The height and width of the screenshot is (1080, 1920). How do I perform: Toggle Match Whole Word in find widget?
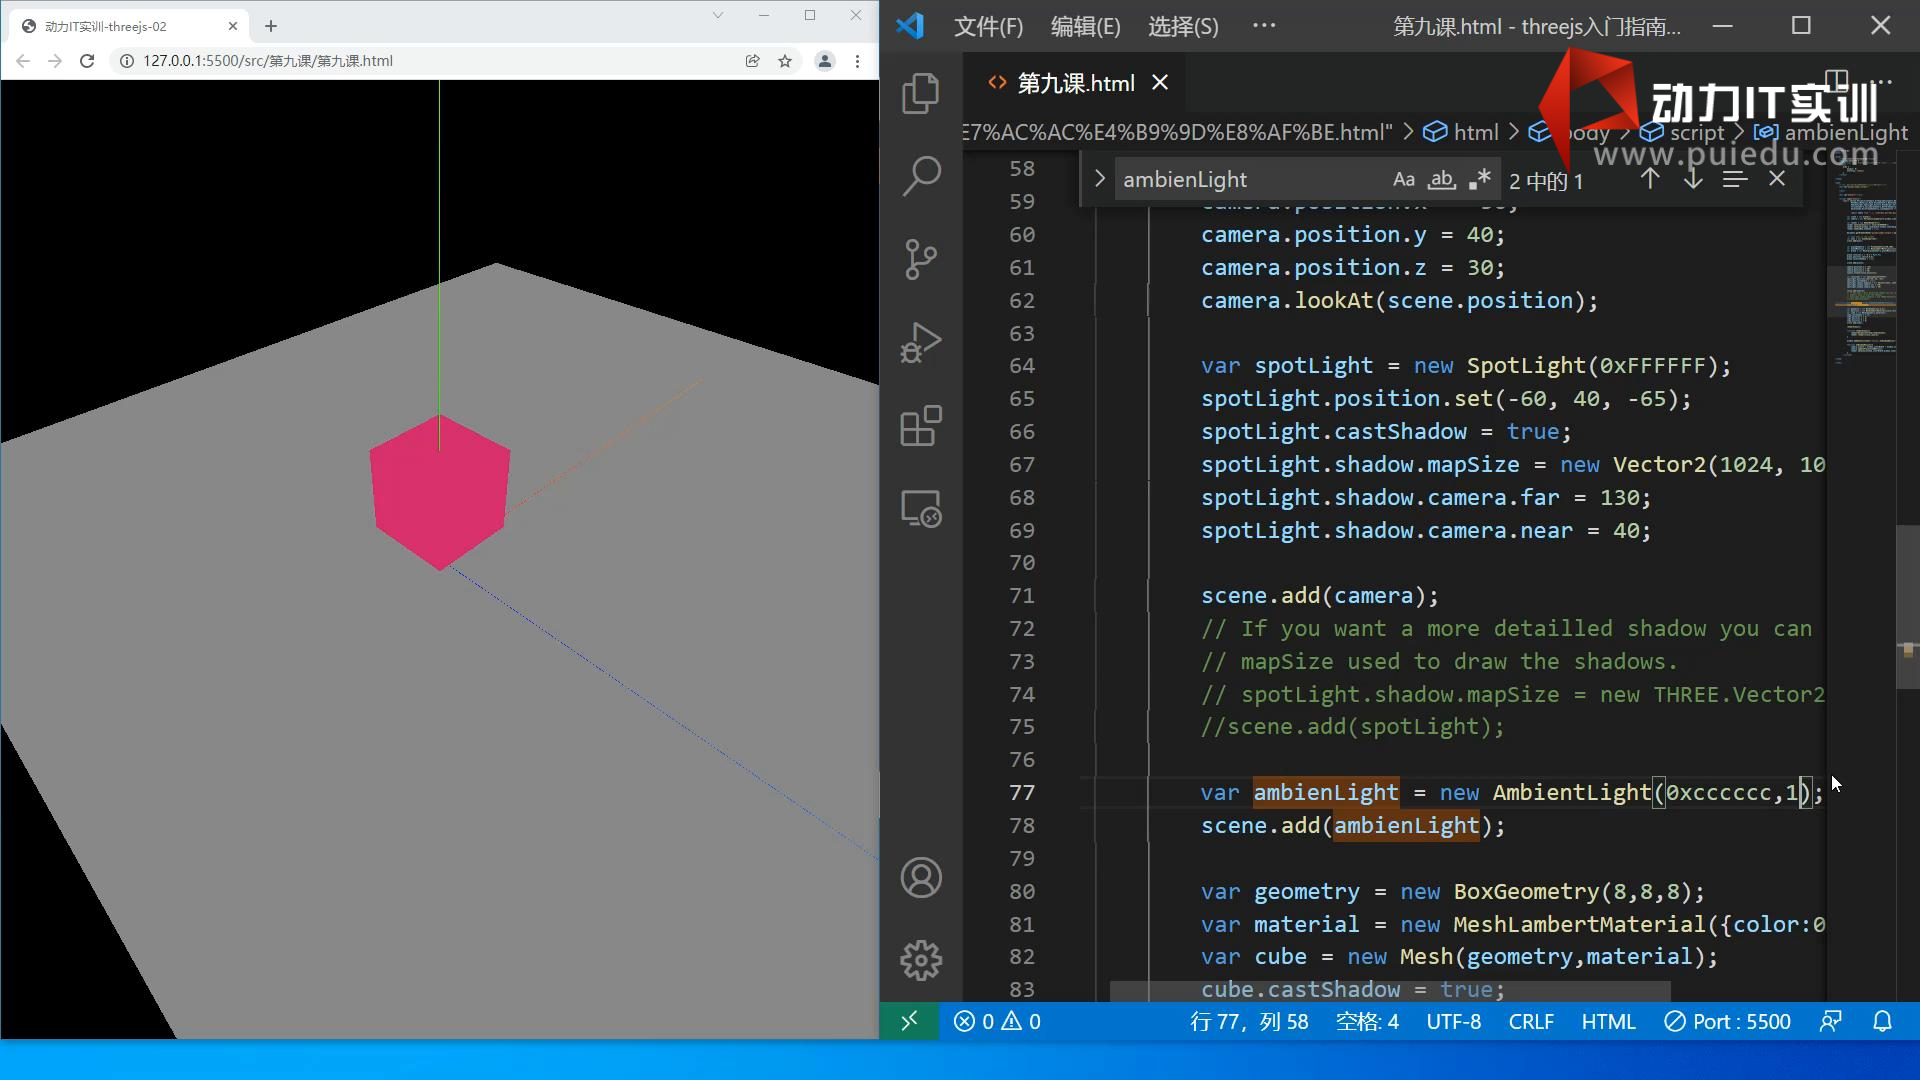tap(1441, 180)
